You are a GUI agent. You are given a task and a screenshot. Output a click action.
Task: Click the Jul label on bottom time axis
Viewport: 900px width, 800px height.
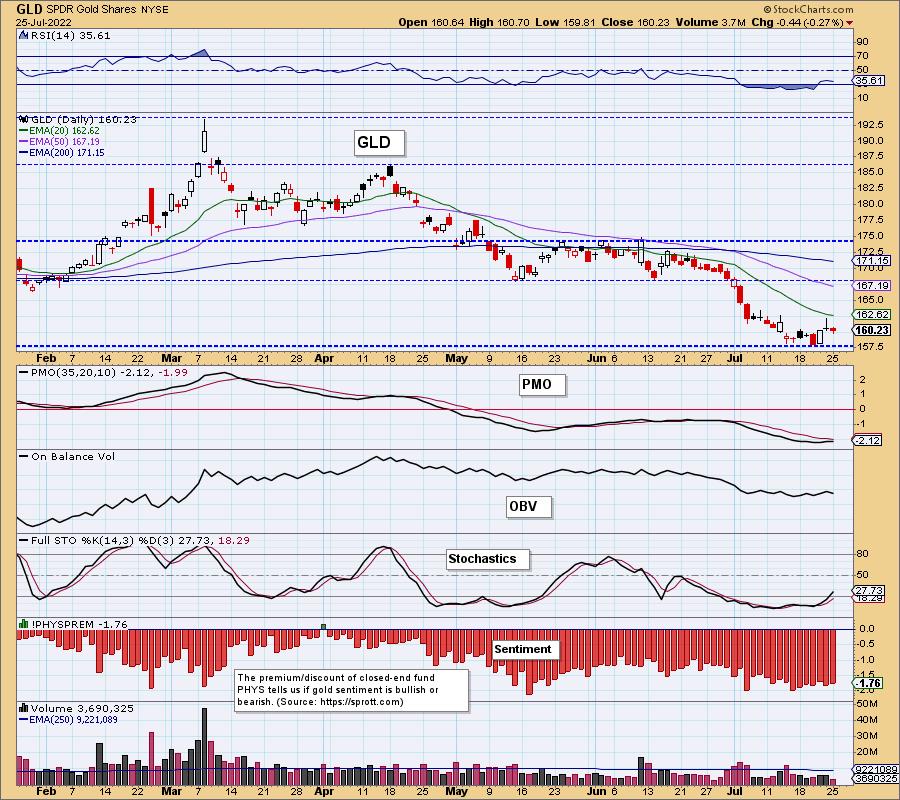(x=735, y=791)
